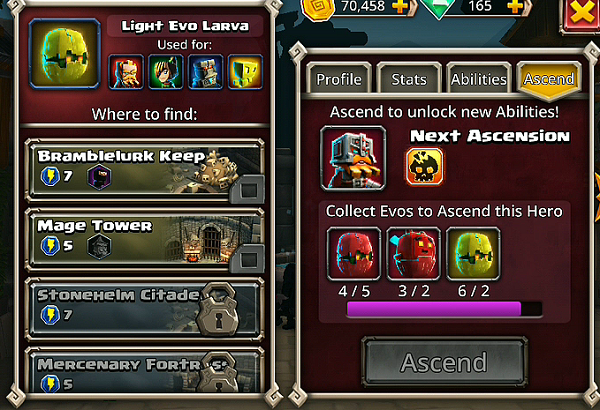Add more gold coins with plus
Image resolution: width=600 pixels, height=410 pixels.
[400, 6]
